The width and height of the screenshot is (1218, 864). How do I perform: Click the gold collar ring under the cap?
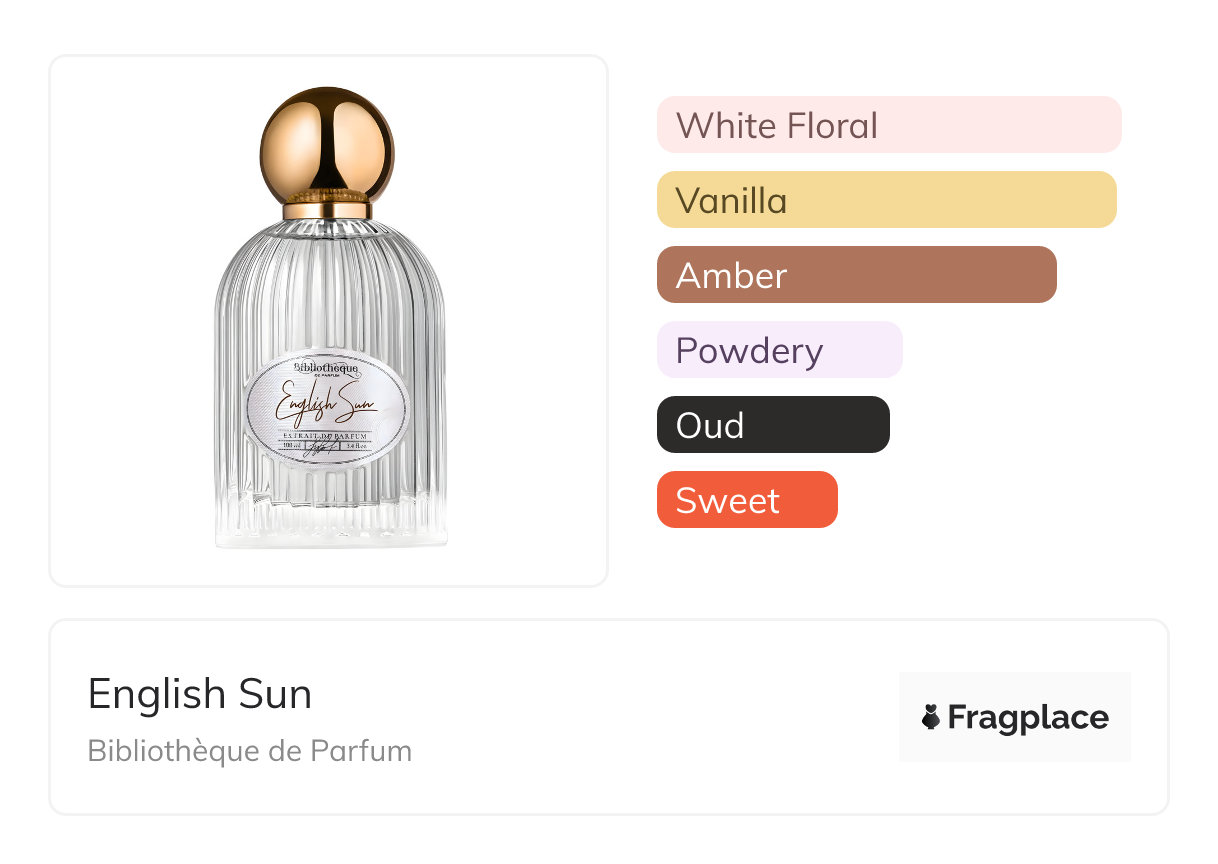pos(327,211)
